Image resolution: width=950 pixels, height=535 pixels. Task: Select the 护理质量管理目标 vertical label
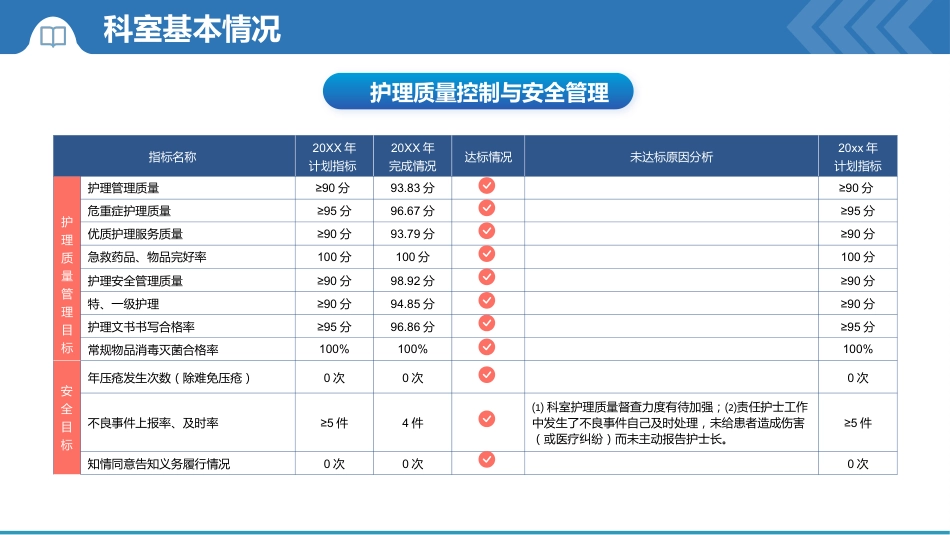click(67, 285)
